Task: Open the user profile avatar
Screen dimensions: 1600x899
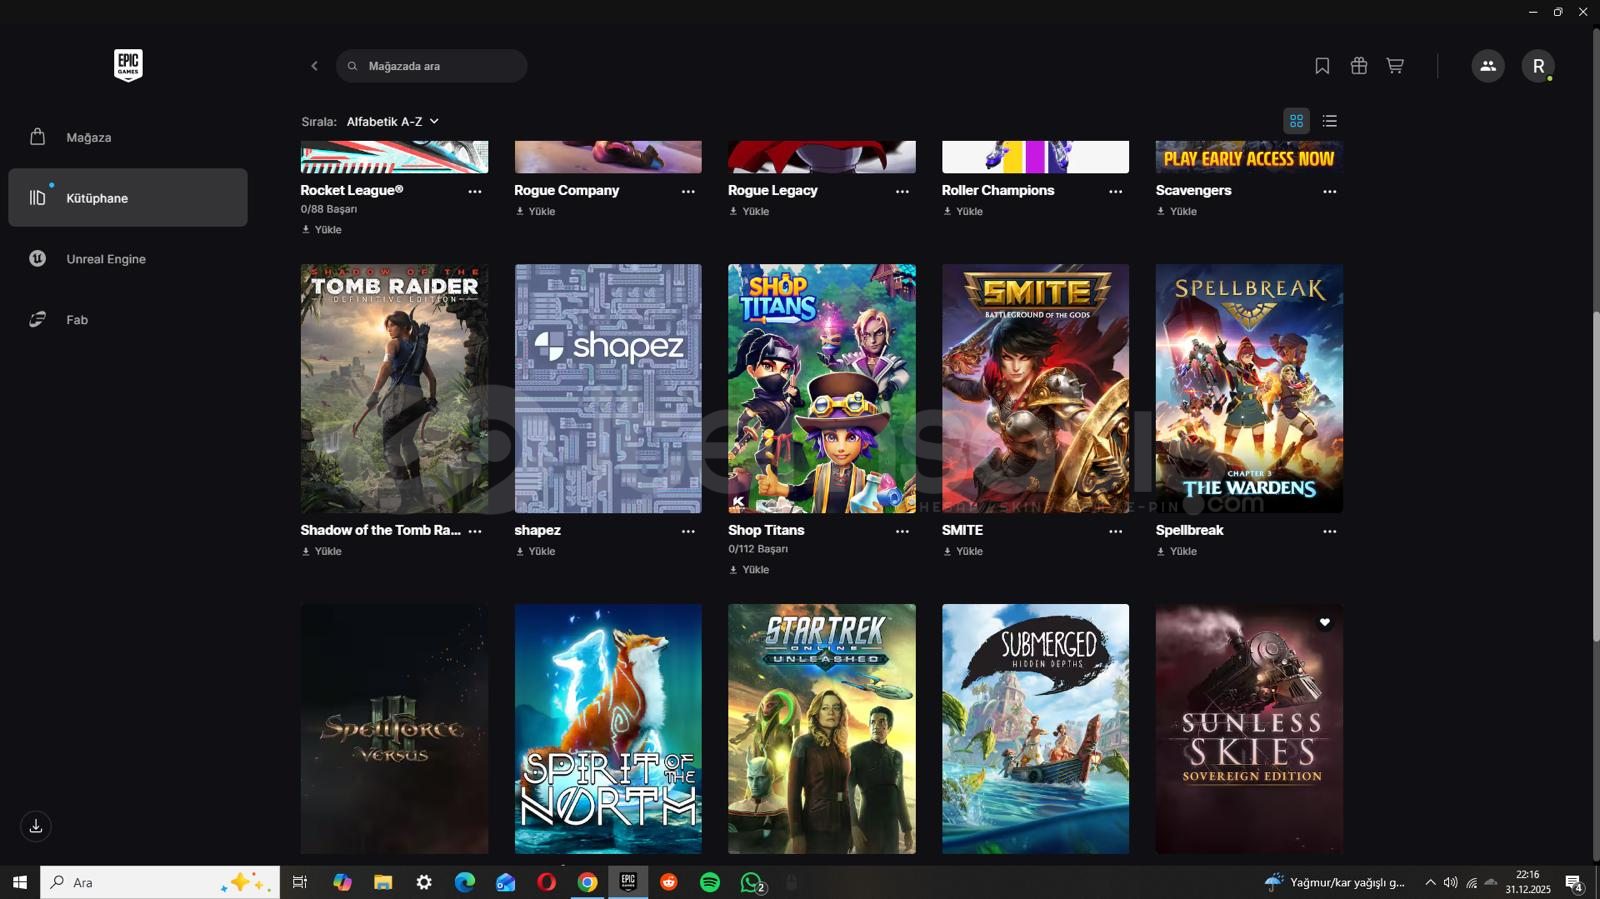Action: (1537, 66)
